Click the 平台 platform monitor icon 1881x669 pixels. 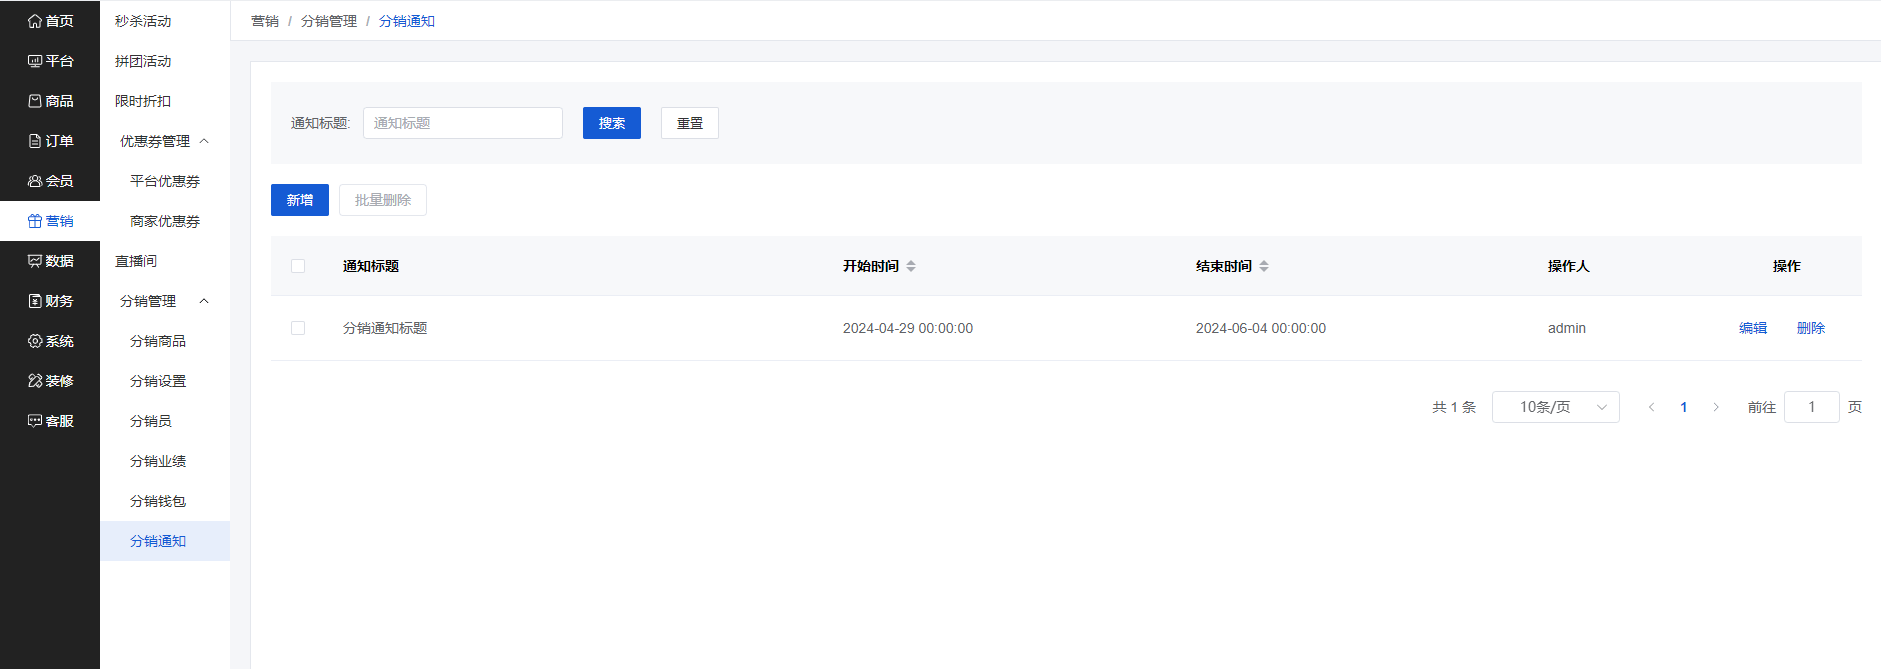point(35,61)
